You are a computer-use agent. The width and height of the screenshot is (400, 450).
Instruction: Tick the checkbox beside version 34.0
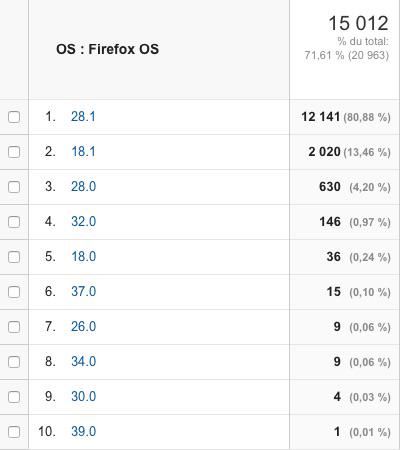click(14, 362)
